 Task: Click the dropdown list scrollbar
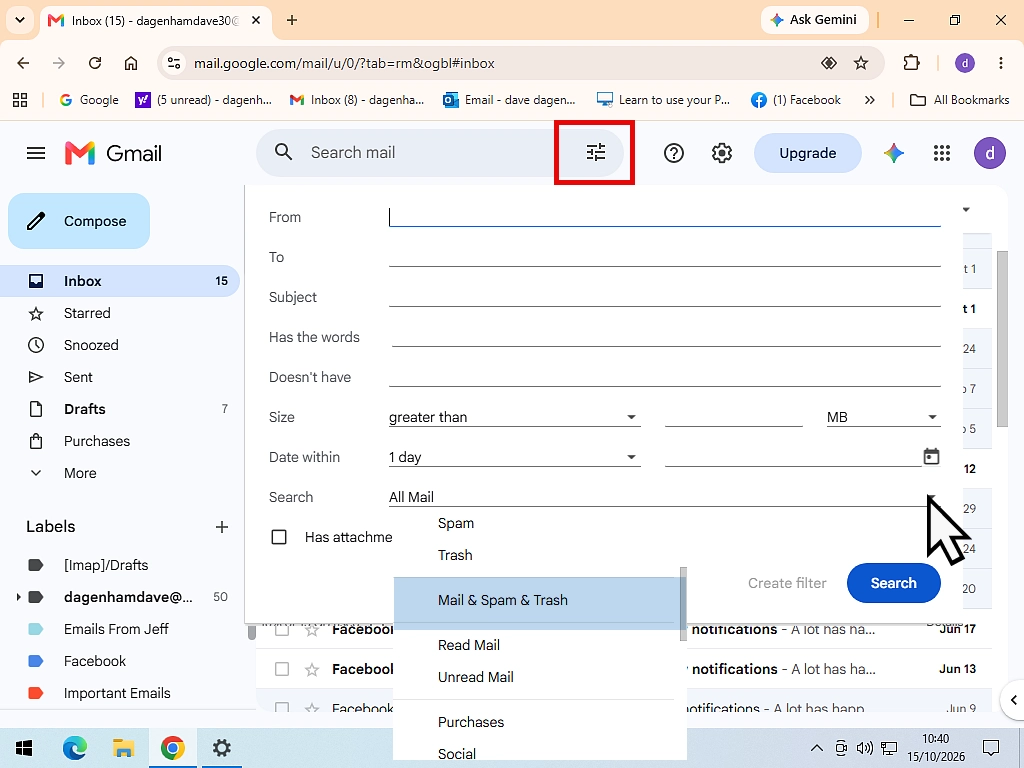click(x=683, y=604)
